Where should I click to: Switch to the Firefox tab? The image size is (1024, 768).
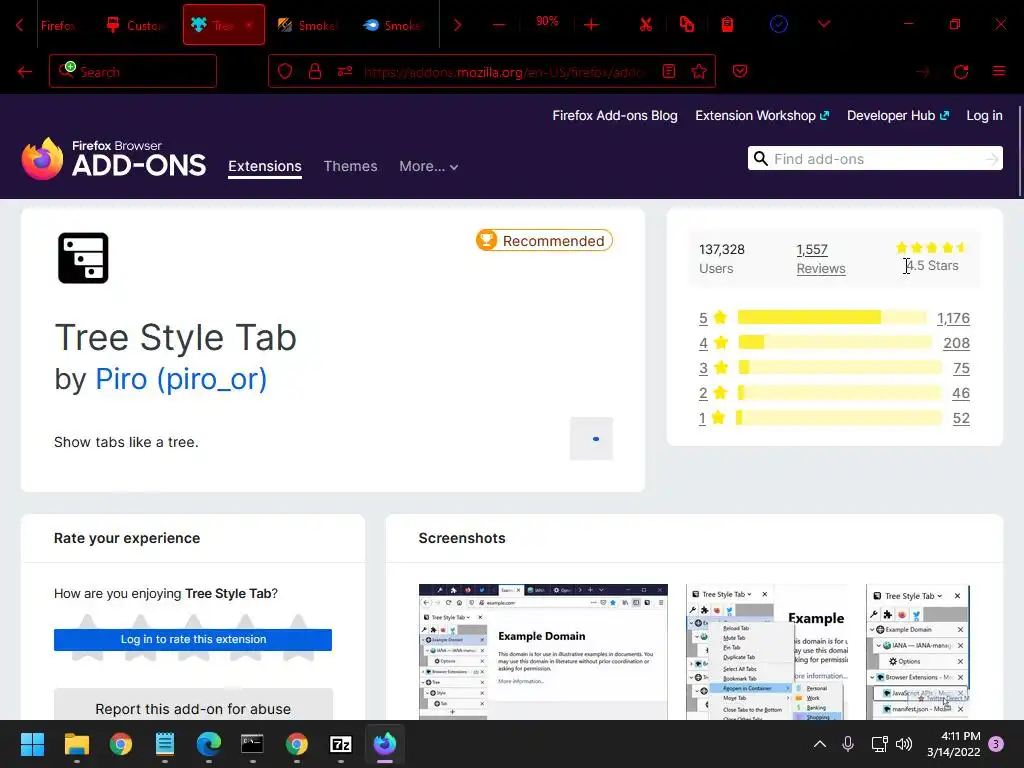click(x=57, y=25)
